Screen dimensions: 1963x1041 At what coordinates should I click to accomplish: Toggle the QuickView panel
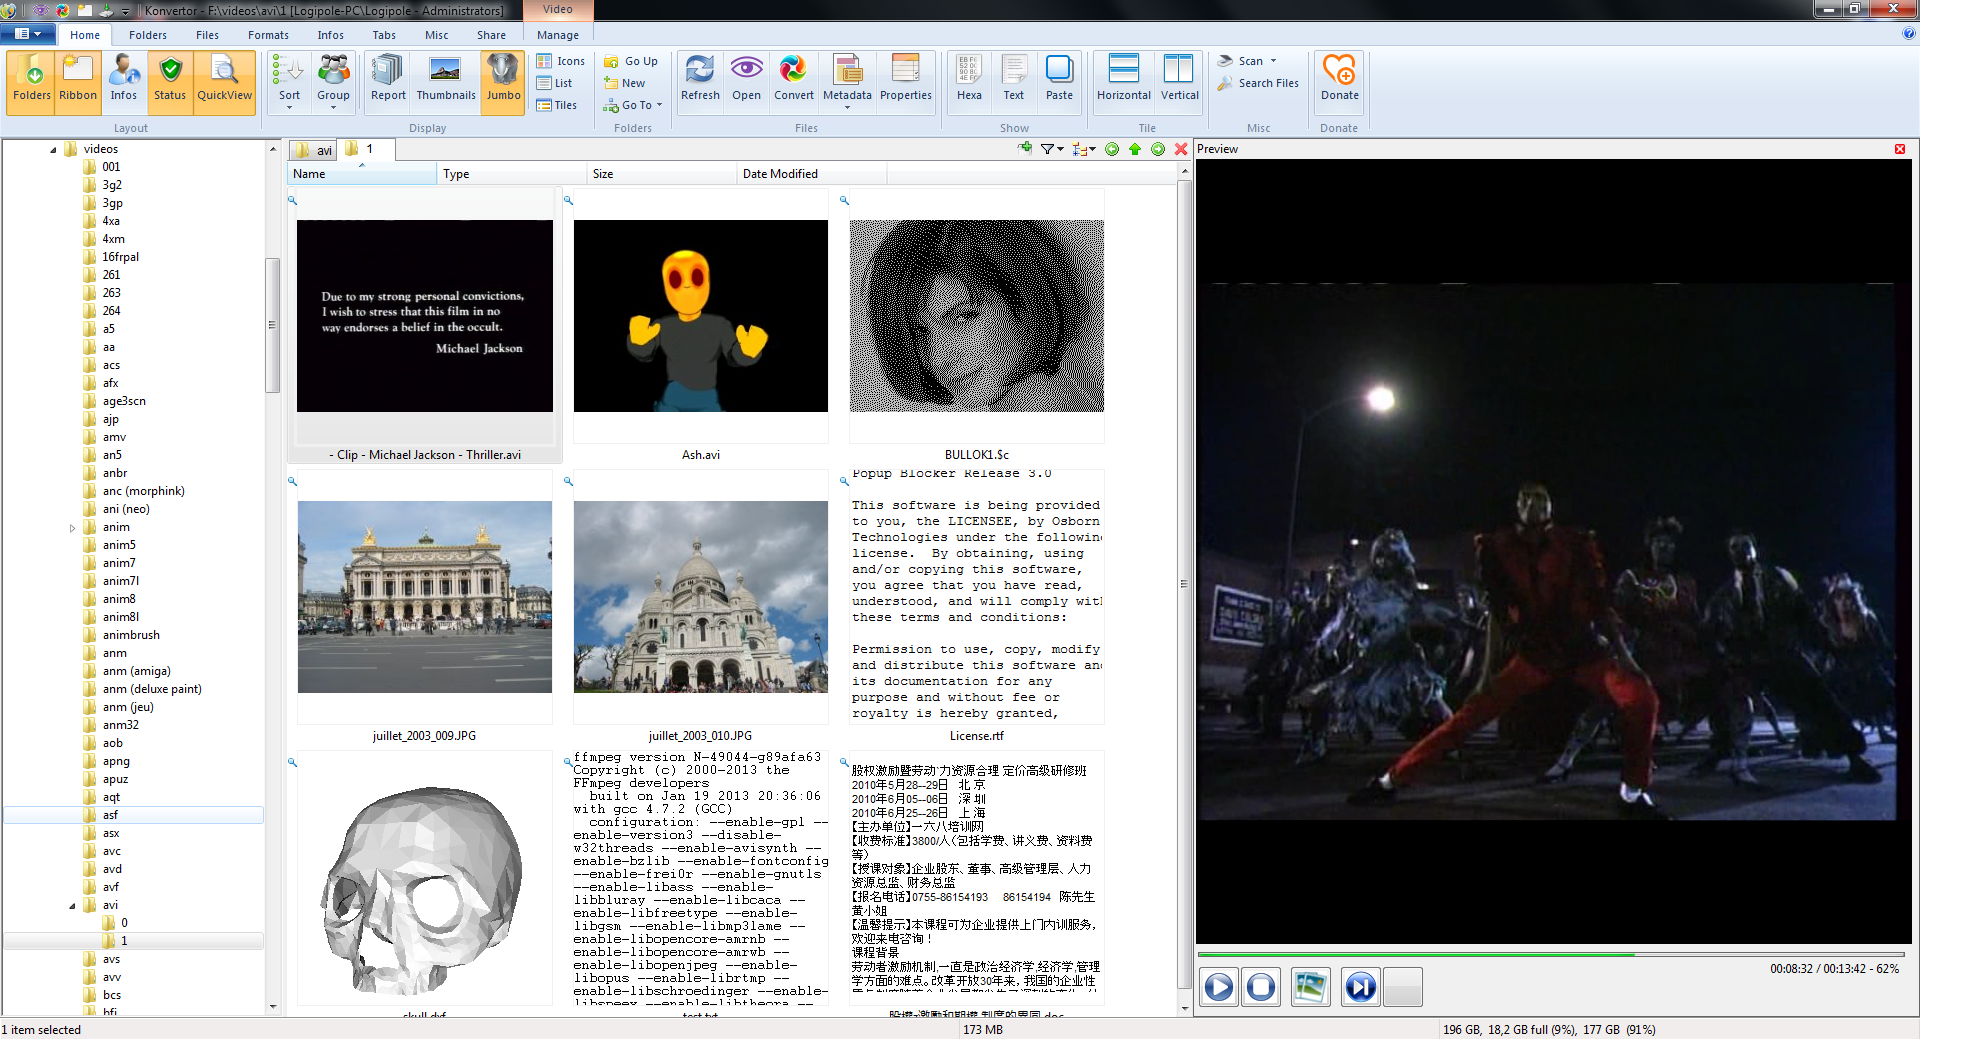pyautogui.click(x=224, y=78)
